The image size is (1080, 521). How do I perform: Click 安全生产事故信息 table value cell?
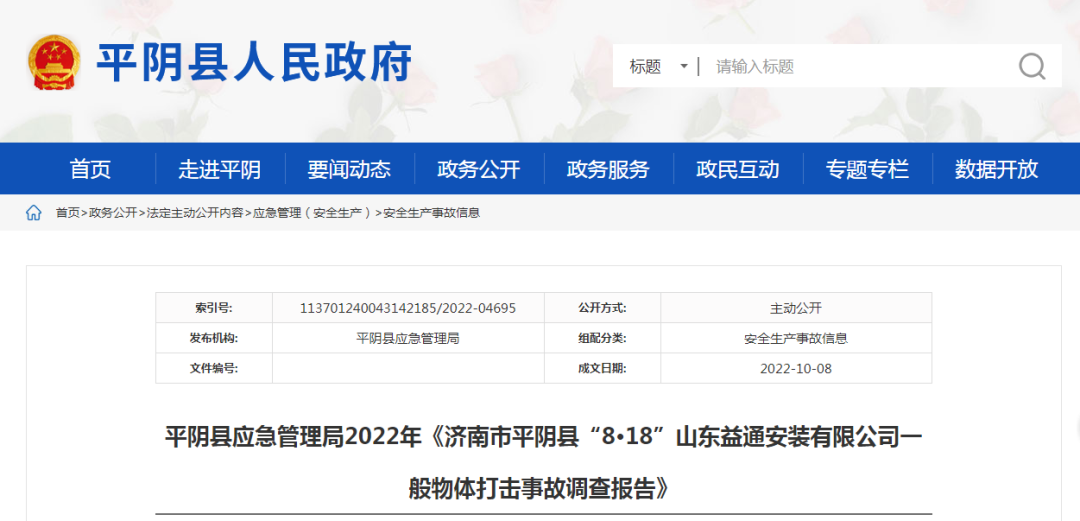tap(796, 338)
